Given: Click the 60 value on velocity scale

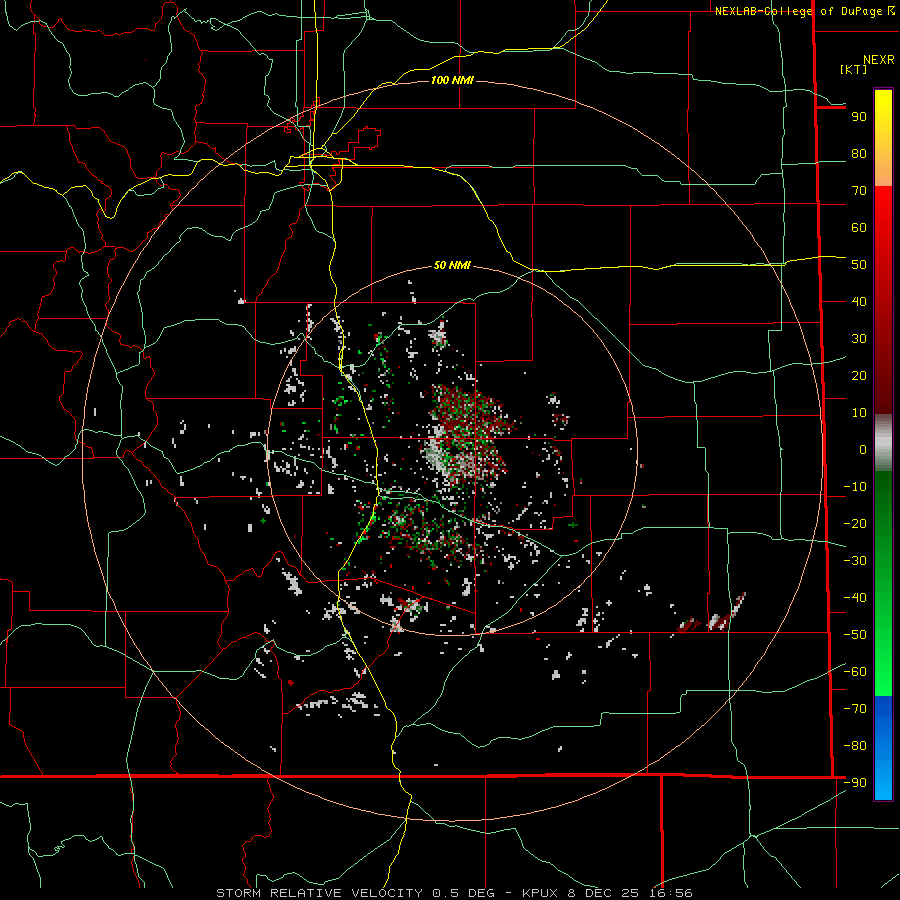Looking at the screenshot, I should [859, 228].
